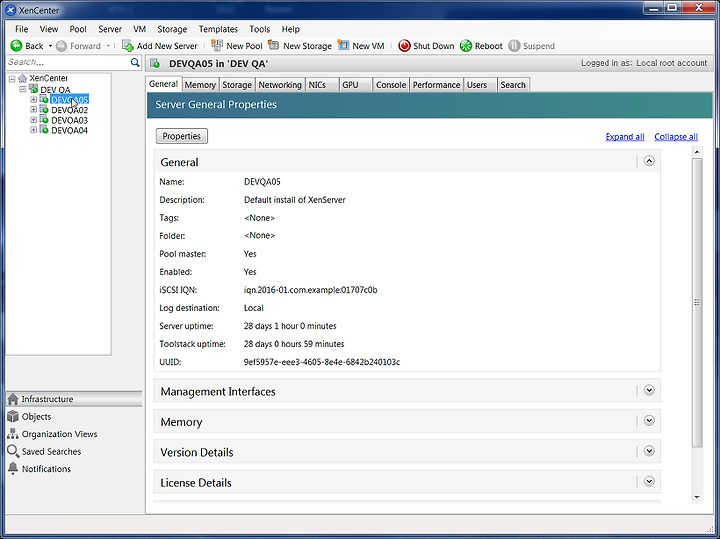Click the iSCSI IQN value text
Image resolution: width=720 pixels, height=539 pixels.
(310, 290)
